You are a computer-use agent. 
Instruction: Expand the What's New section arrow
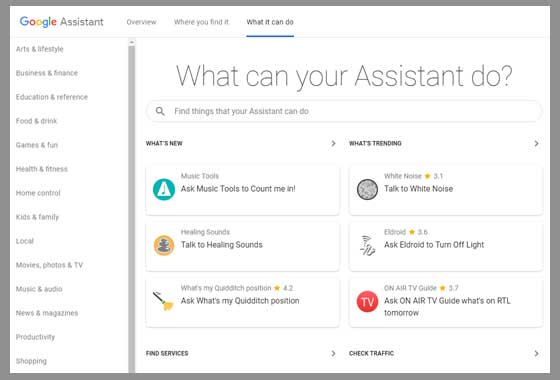tap(333, 143)
